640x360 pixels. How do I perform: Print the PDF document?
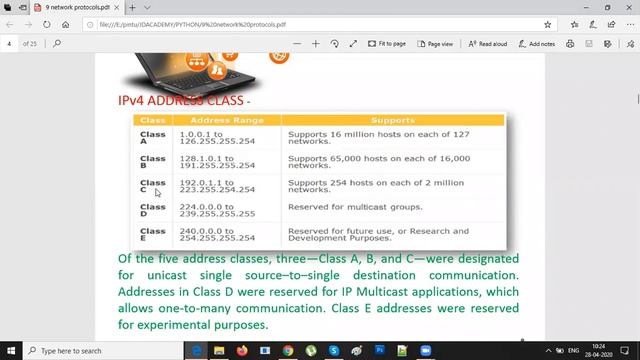click(x=570, y=44)
